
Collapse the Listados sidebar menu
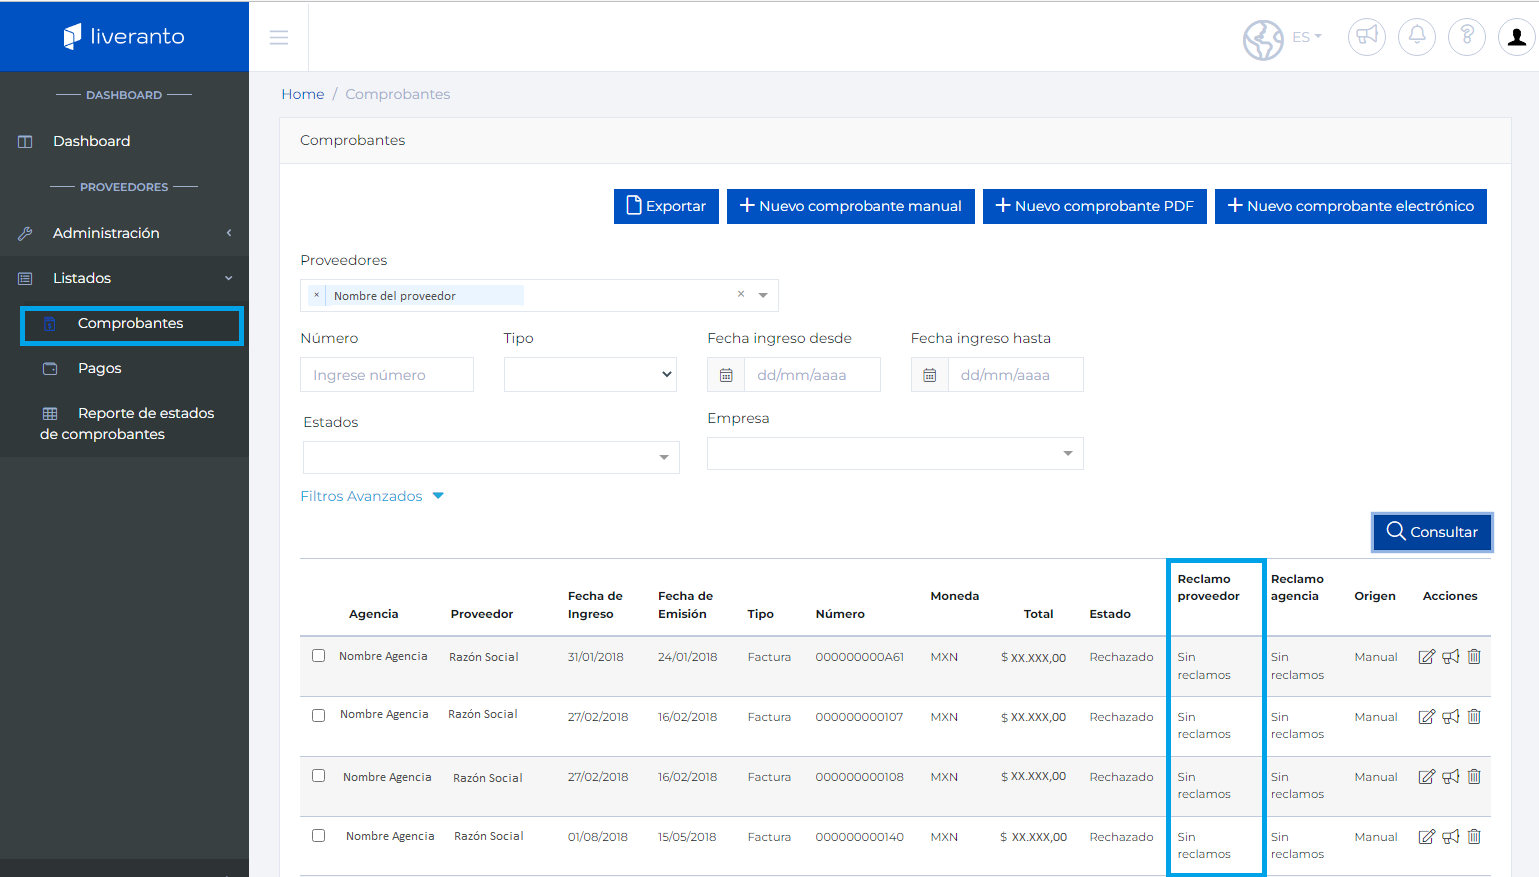pyautogui.click(x=124, y=278)
